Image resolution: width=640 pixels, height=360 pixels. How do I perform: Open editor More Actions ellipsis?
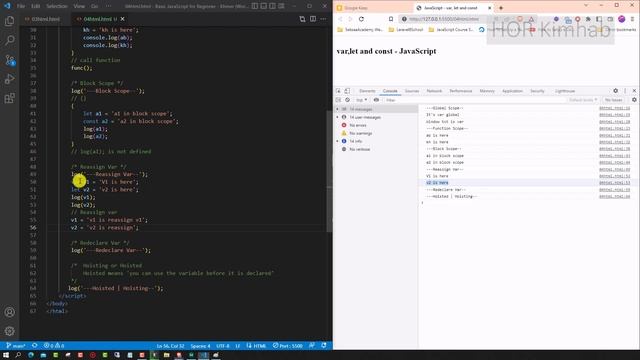323,19
